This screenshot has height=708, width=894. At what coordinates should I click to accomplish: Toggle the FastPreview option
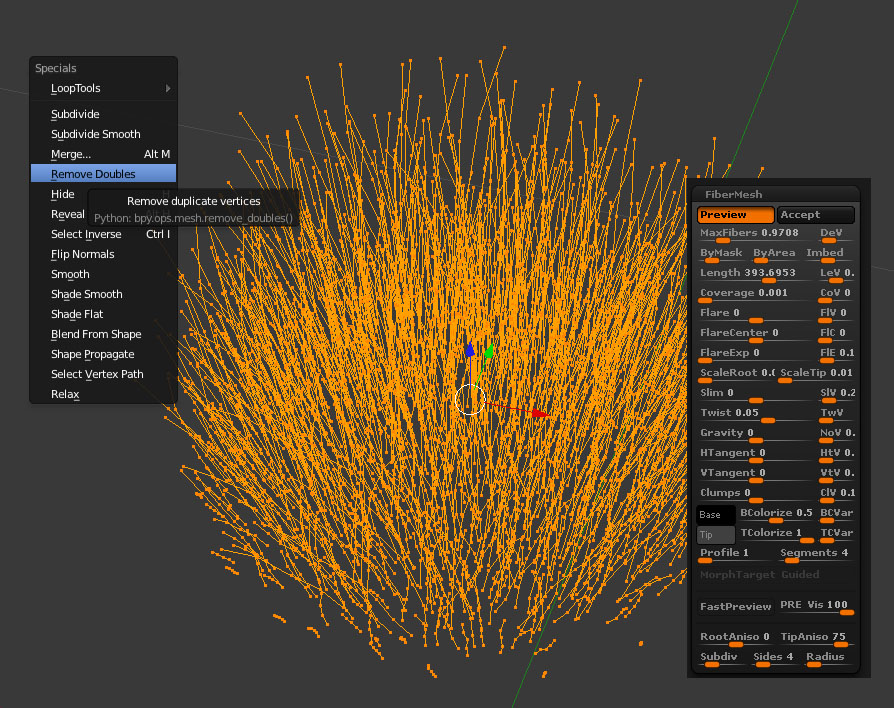[735, 607]
